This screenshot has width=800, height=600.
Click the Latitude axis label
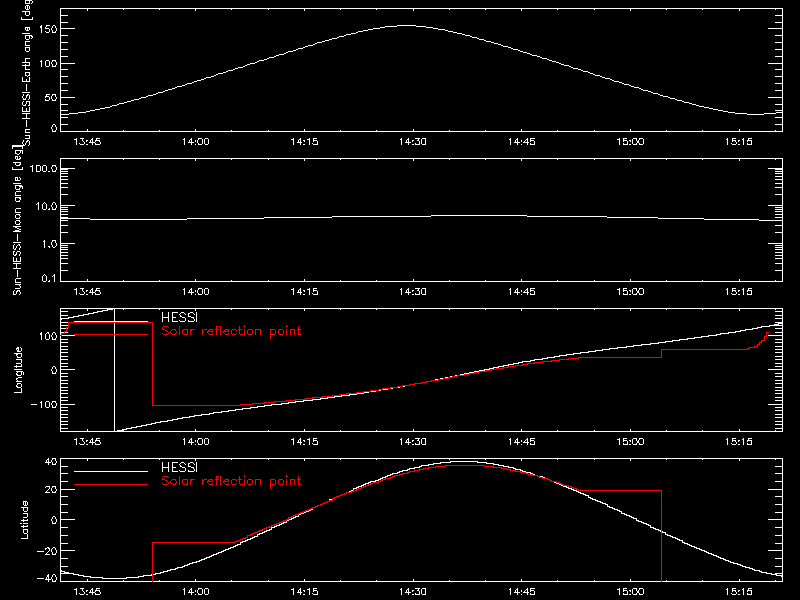[24, 520]
